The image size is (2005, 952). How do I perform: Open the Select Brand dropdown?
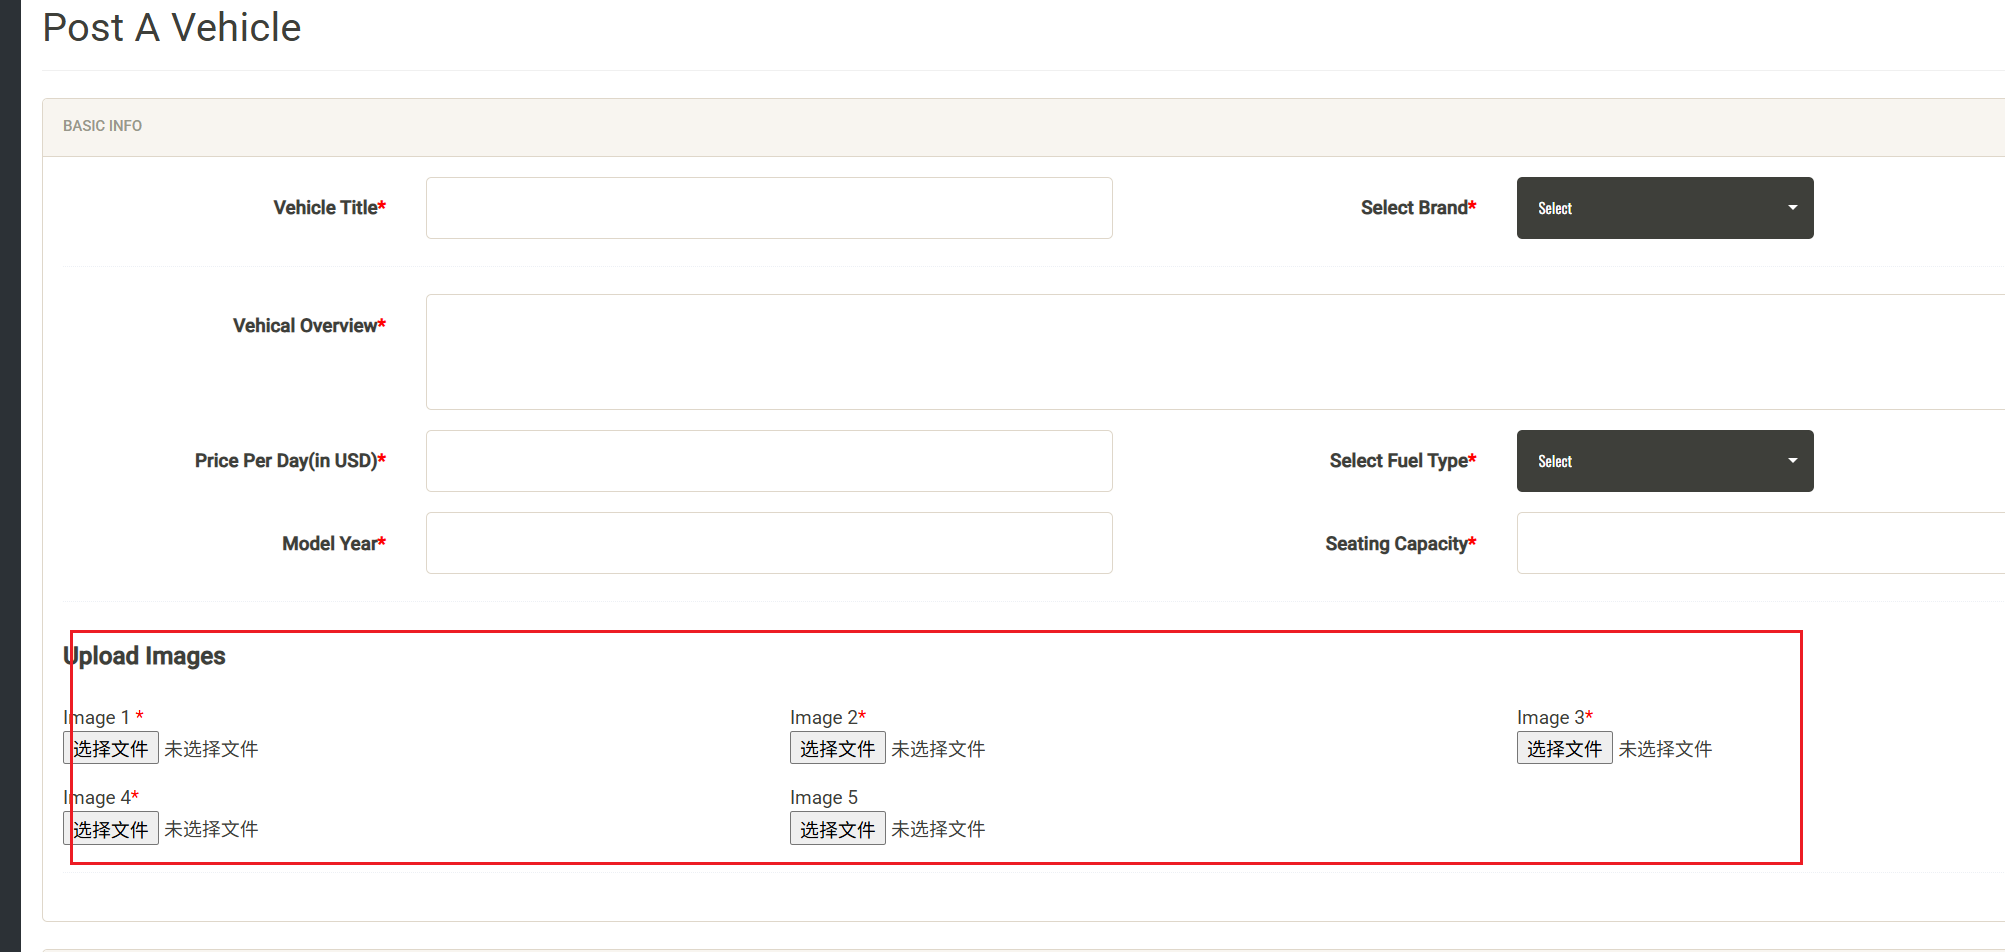tap(1664, 208)
